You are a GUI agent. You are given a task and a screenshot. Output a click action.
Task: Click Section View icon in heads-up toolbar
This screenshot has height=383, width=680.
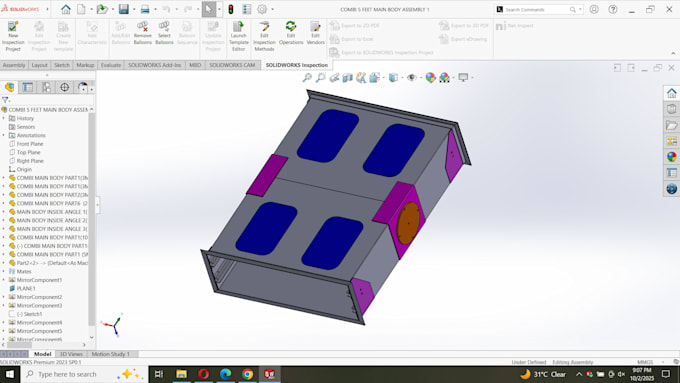pyautogui.click(x=347, y=78)
